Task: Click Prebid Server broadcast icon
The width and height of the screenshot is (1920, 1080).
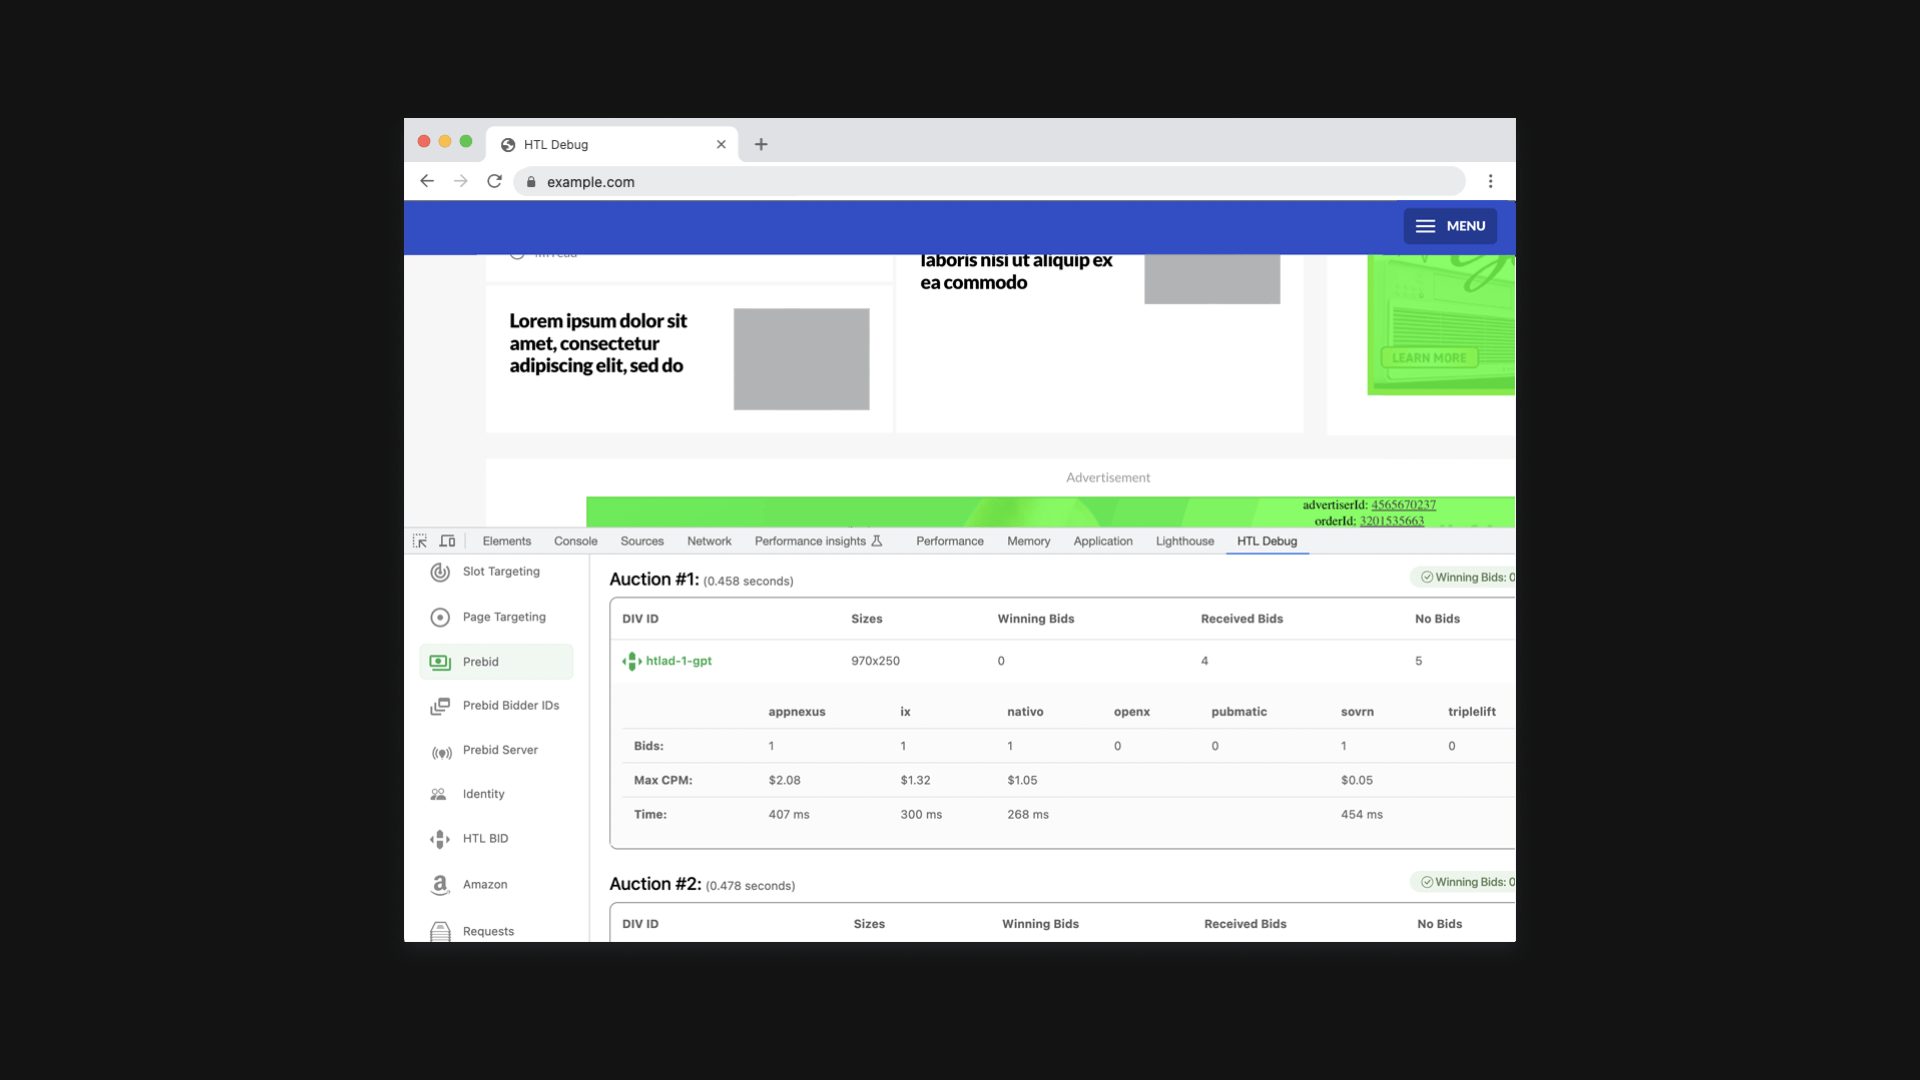Action: click(x=441, y=751)
